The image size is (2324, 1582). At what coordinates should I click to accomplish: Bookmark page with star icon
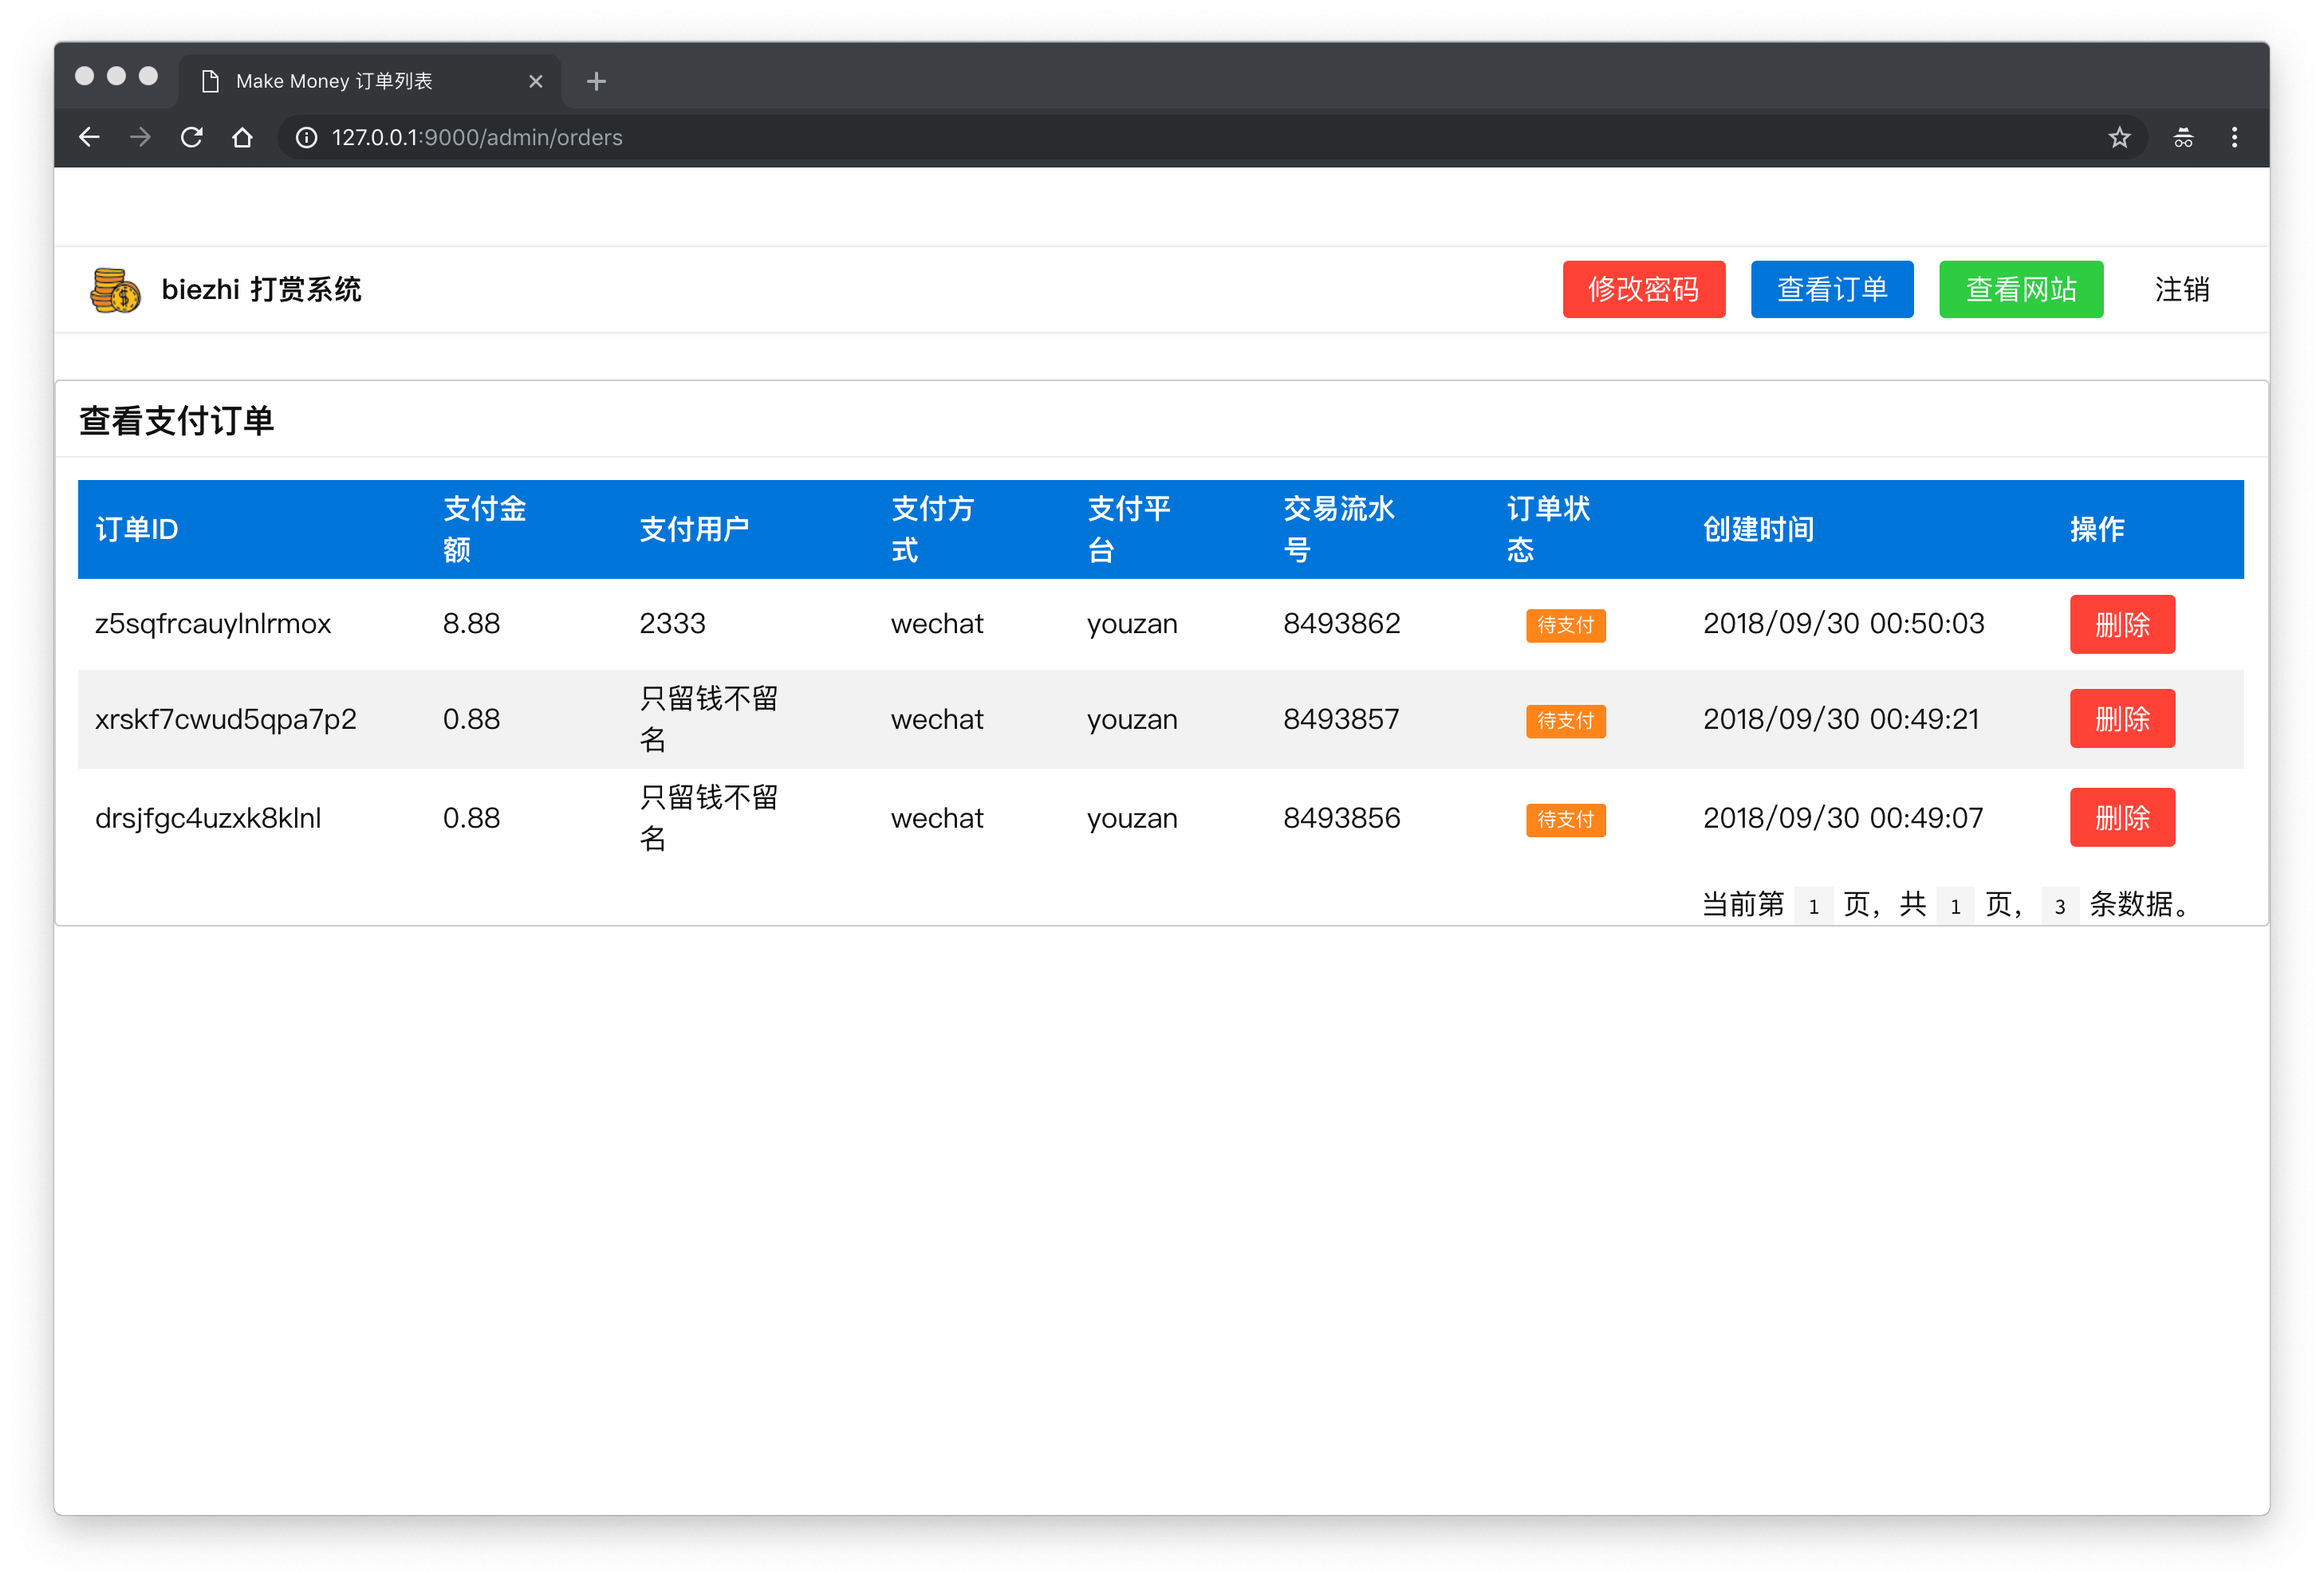(2119, 137)
